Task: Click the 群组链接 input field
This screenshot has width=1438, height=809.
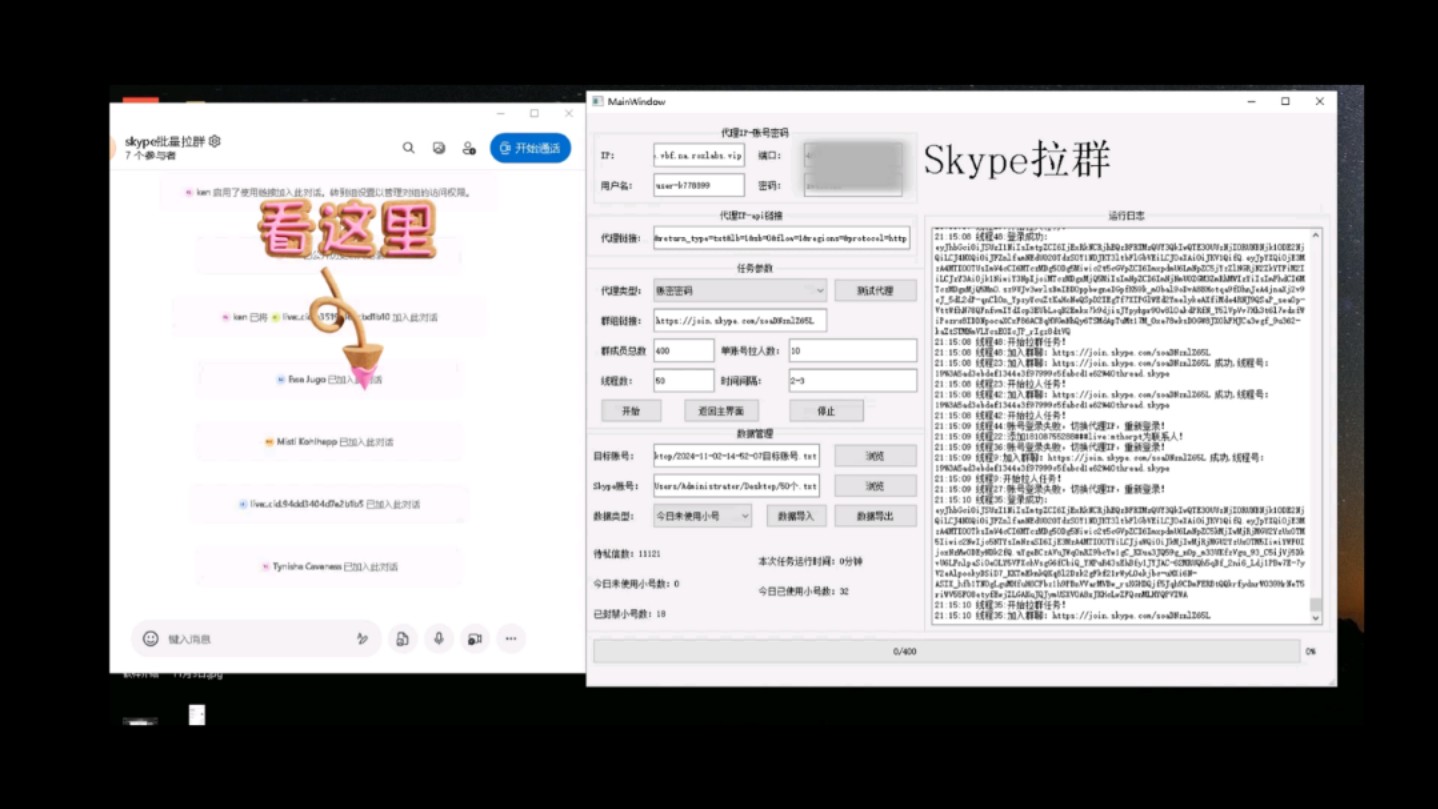Action: point(740,321)
